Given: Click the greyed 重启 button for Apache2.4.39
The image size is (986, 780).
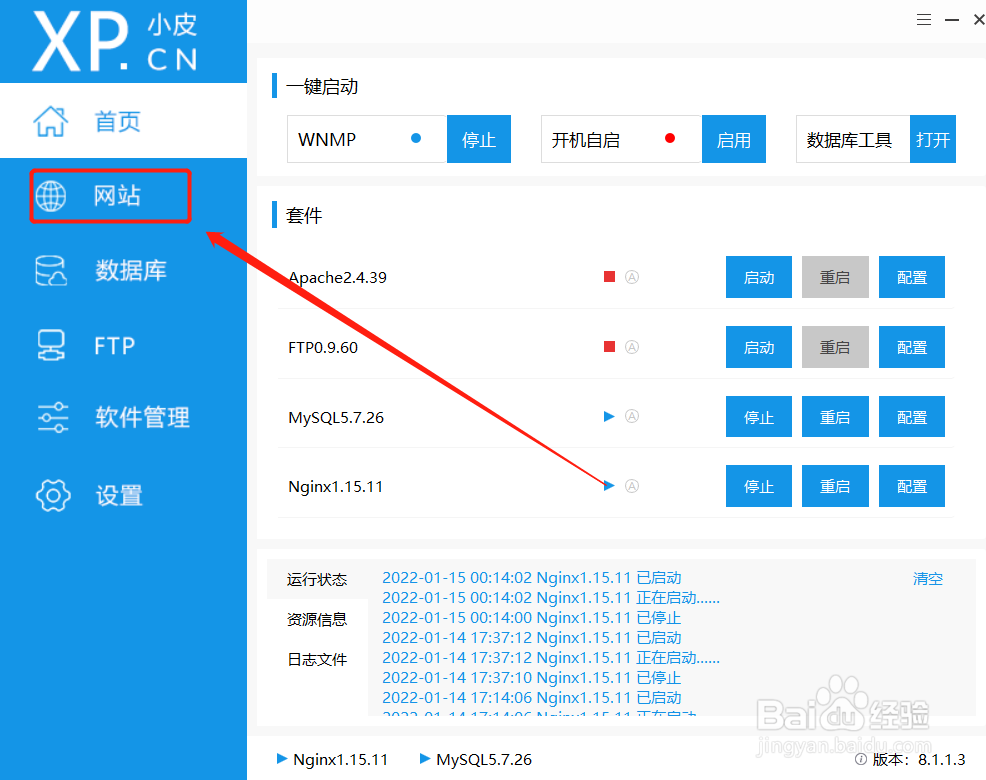Looking at the screenshot, I should (x=835, y=277).
